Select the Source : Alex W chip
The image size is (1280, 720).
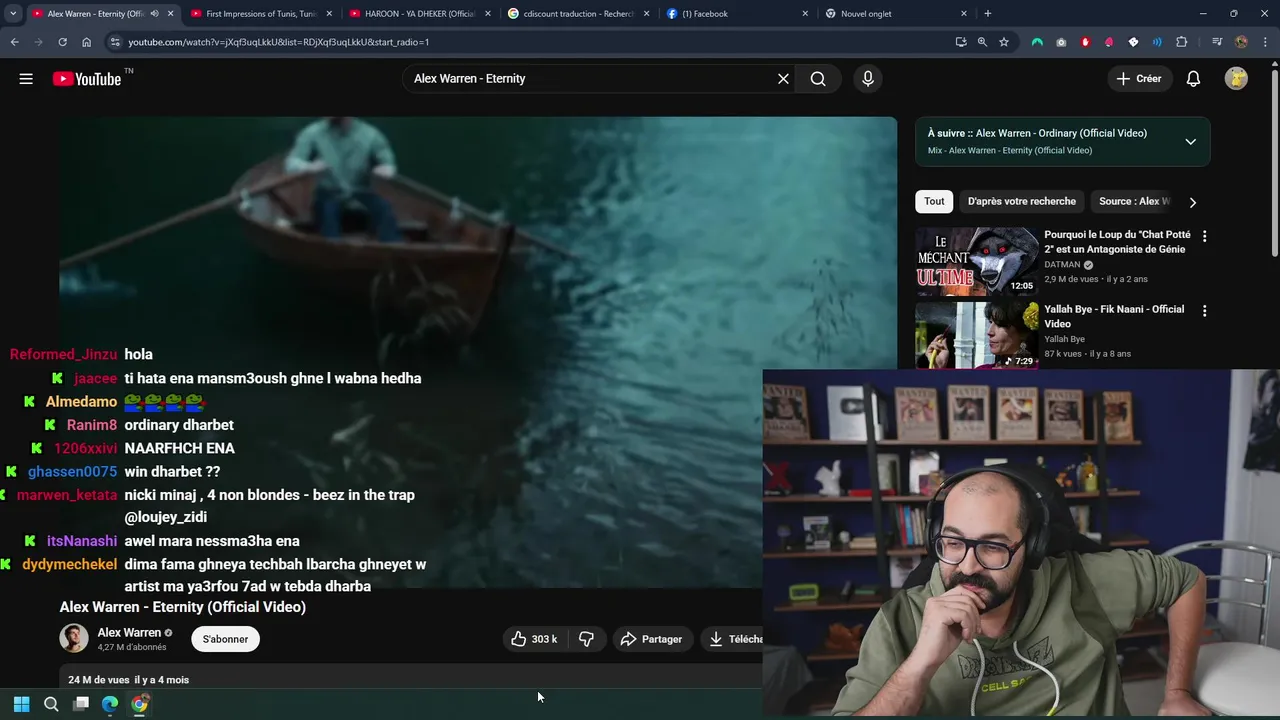coord(1133,201)
